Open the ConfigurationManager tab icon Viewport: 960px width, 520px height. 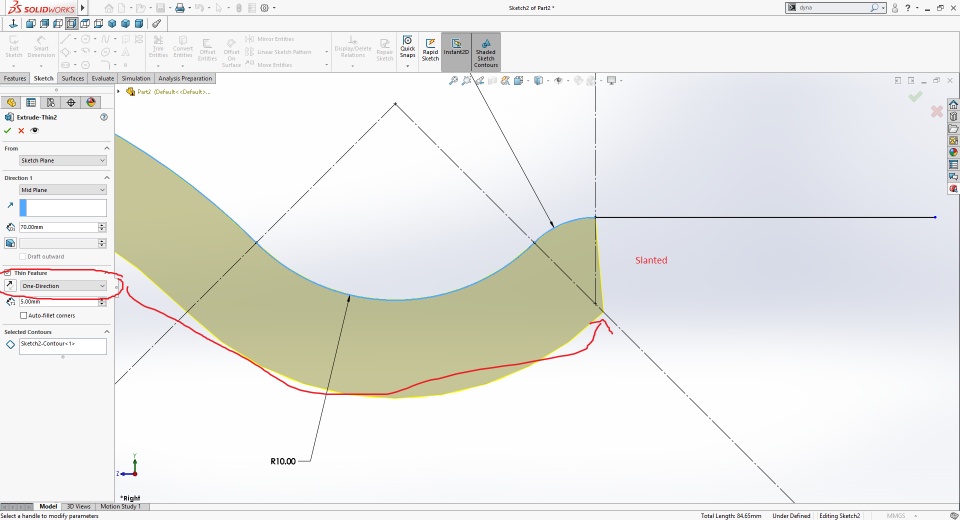(51, 102)
